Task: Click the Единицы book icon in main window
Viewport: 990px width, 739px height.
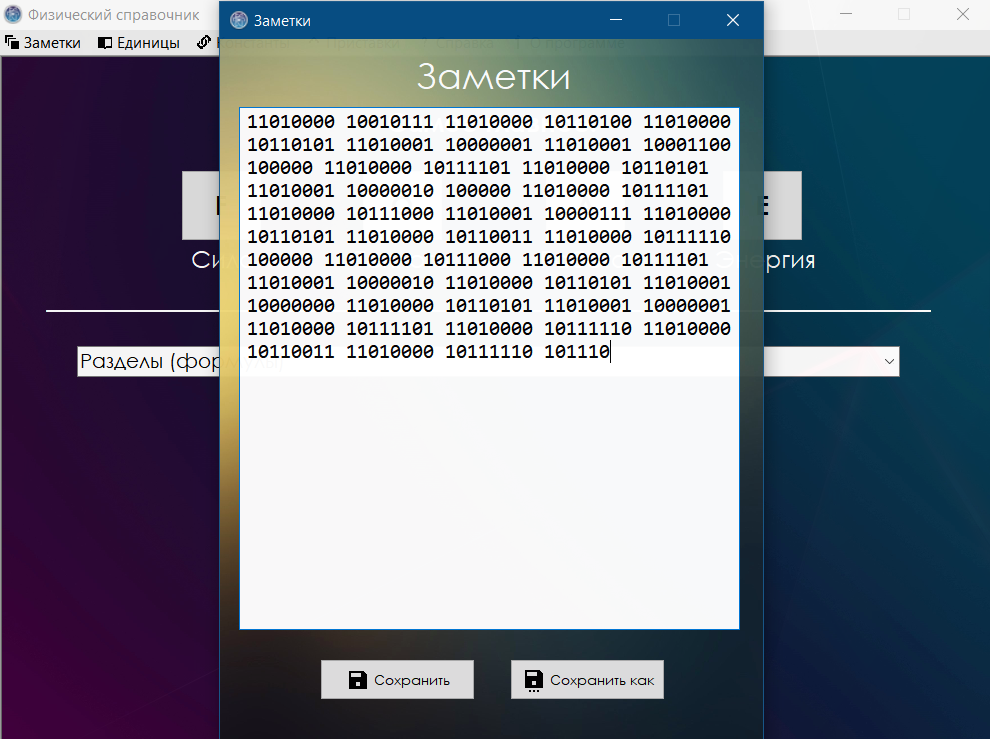Action: click(x=105, y=42)
